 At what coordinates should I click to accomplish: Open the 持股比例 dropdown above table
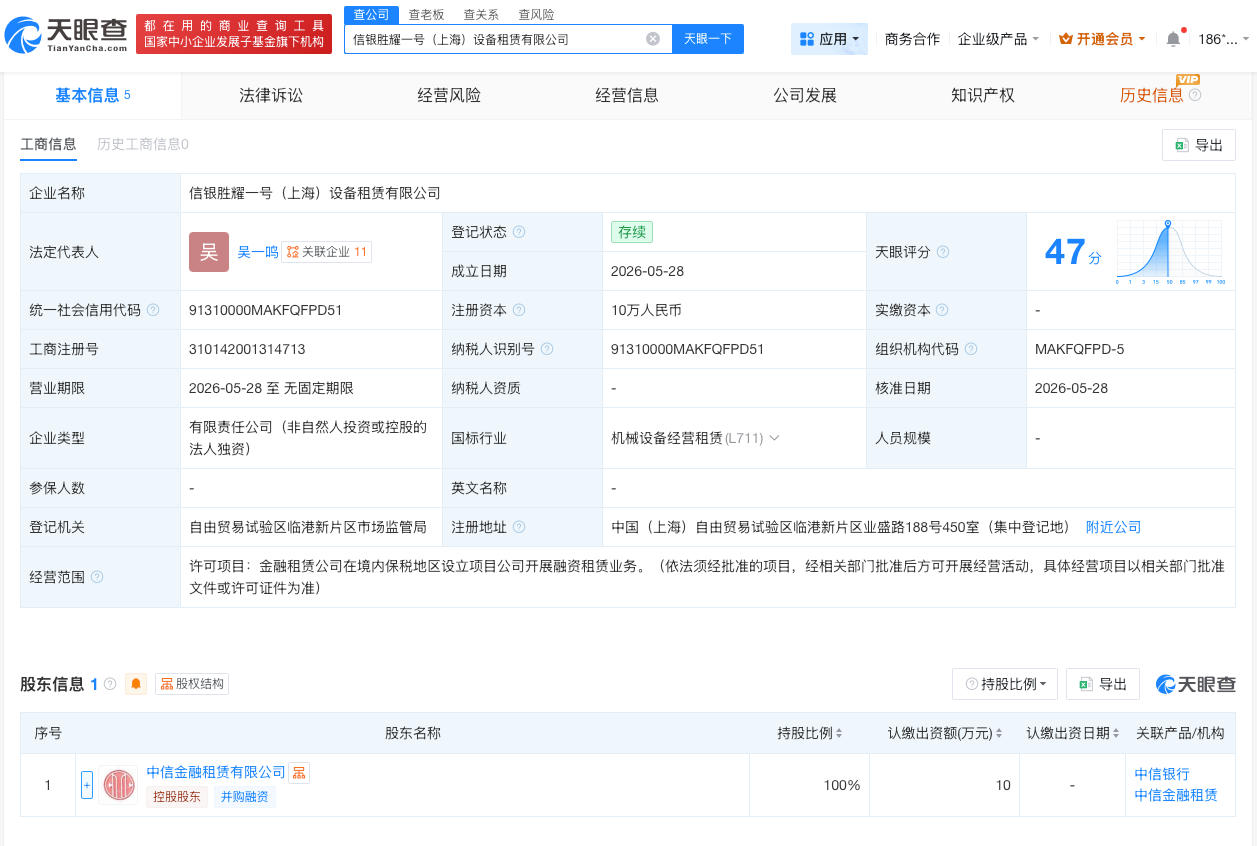click(x=1005, y=684)
